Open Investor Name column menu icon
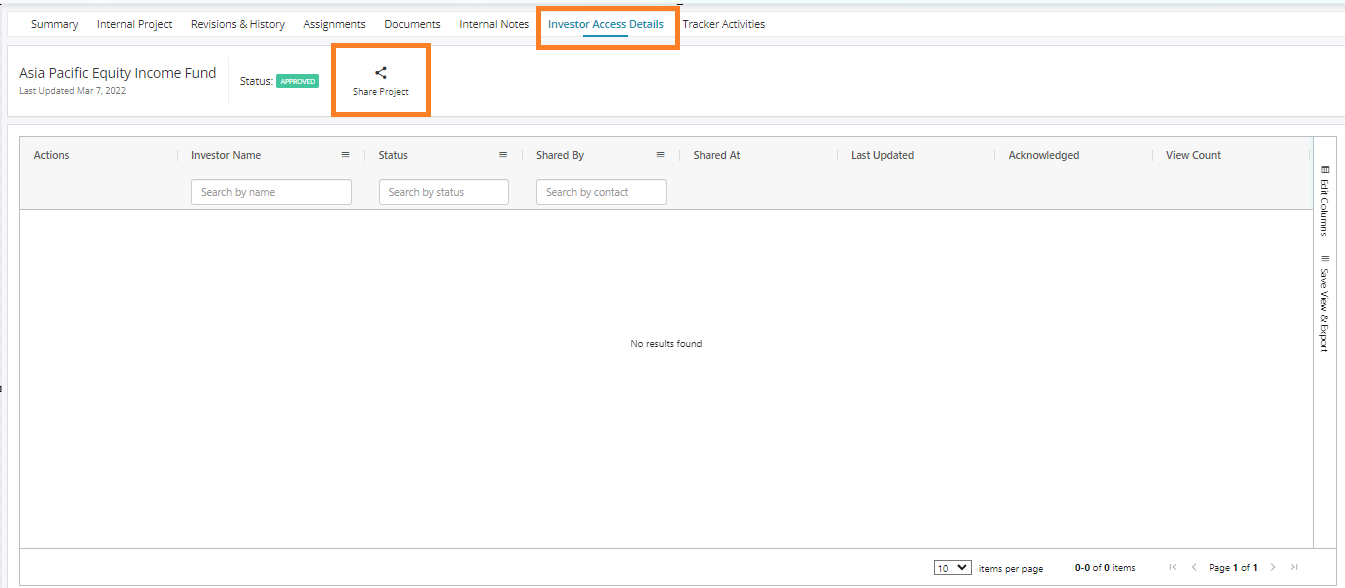 pyautogui.click(x=345, y=155)
